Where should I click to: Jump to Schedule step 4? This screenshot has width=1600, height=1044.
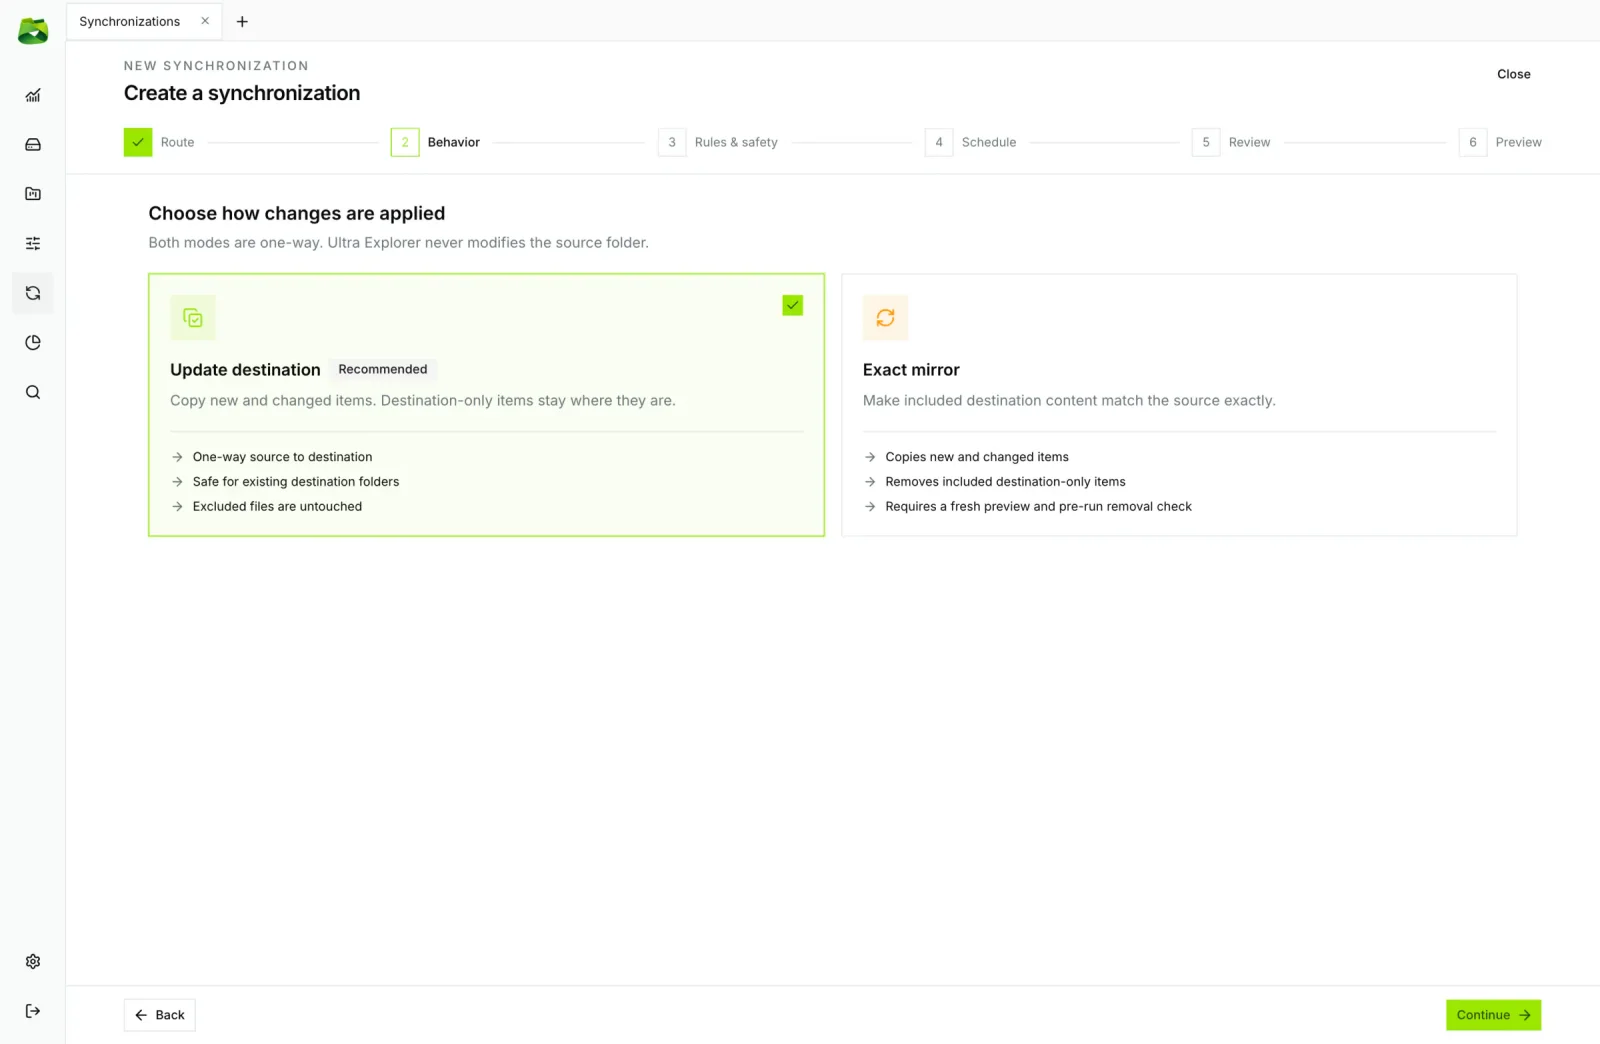click(971, 142)
